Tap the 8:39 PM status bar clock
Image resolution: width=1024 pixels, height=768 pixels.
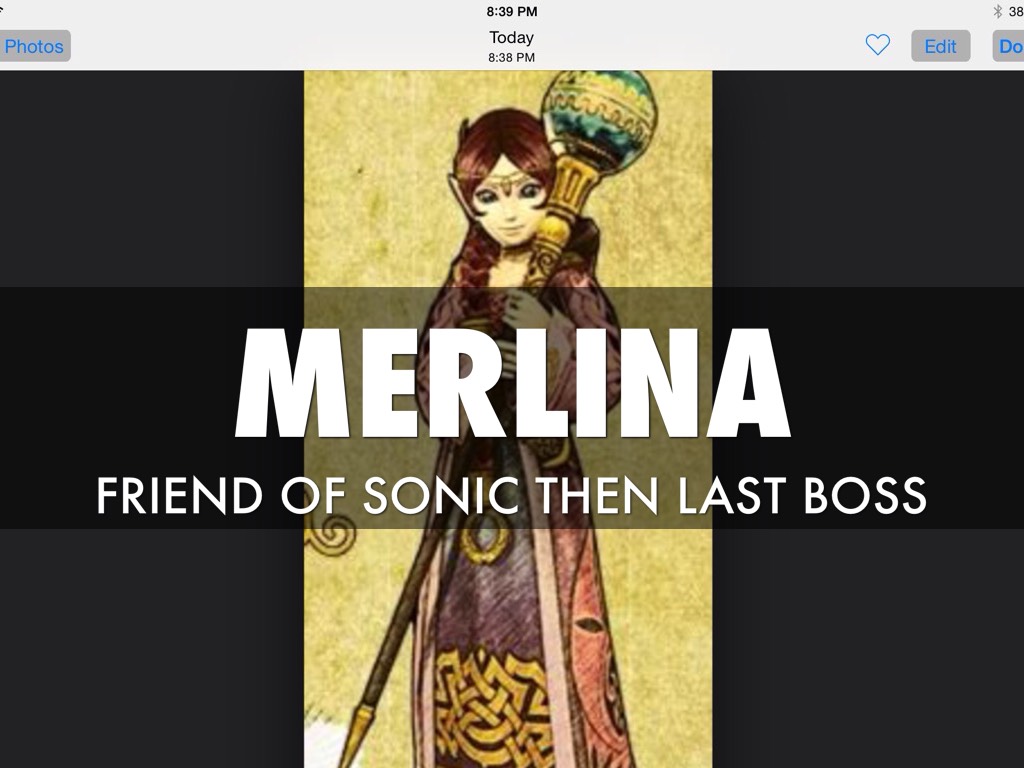click(512, 11)
